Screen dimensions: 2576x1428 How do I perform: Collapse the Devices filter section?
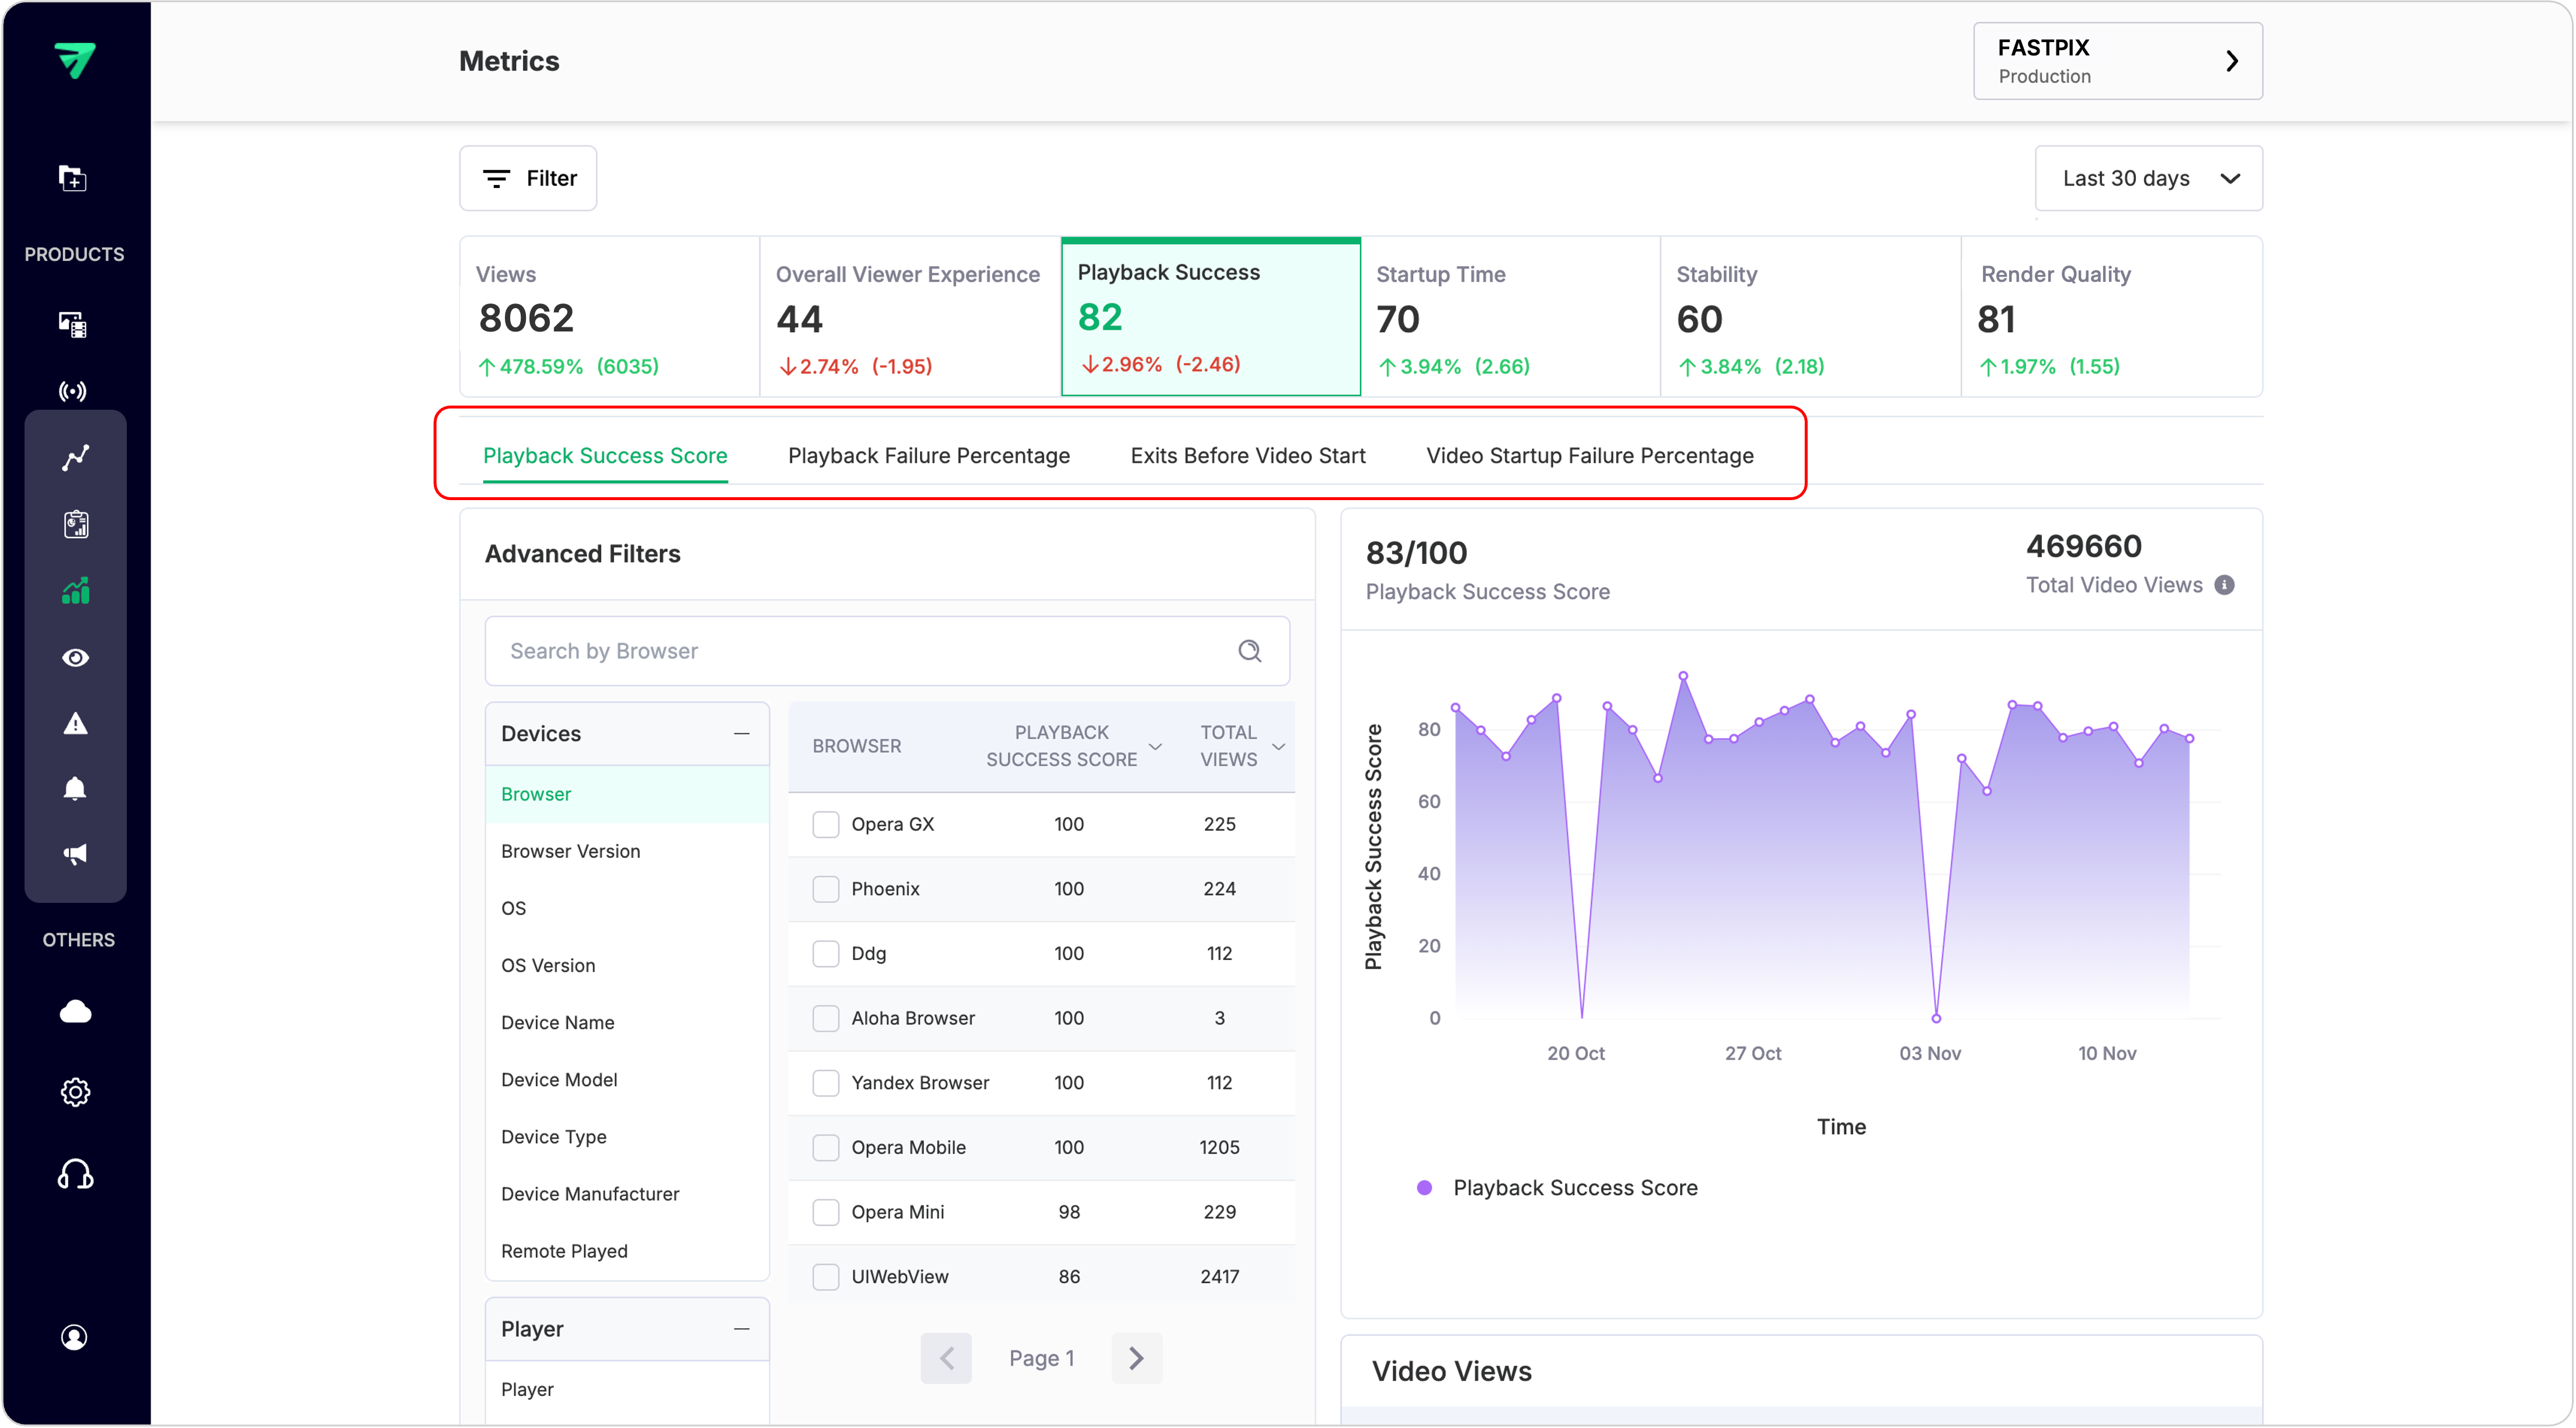741,733
